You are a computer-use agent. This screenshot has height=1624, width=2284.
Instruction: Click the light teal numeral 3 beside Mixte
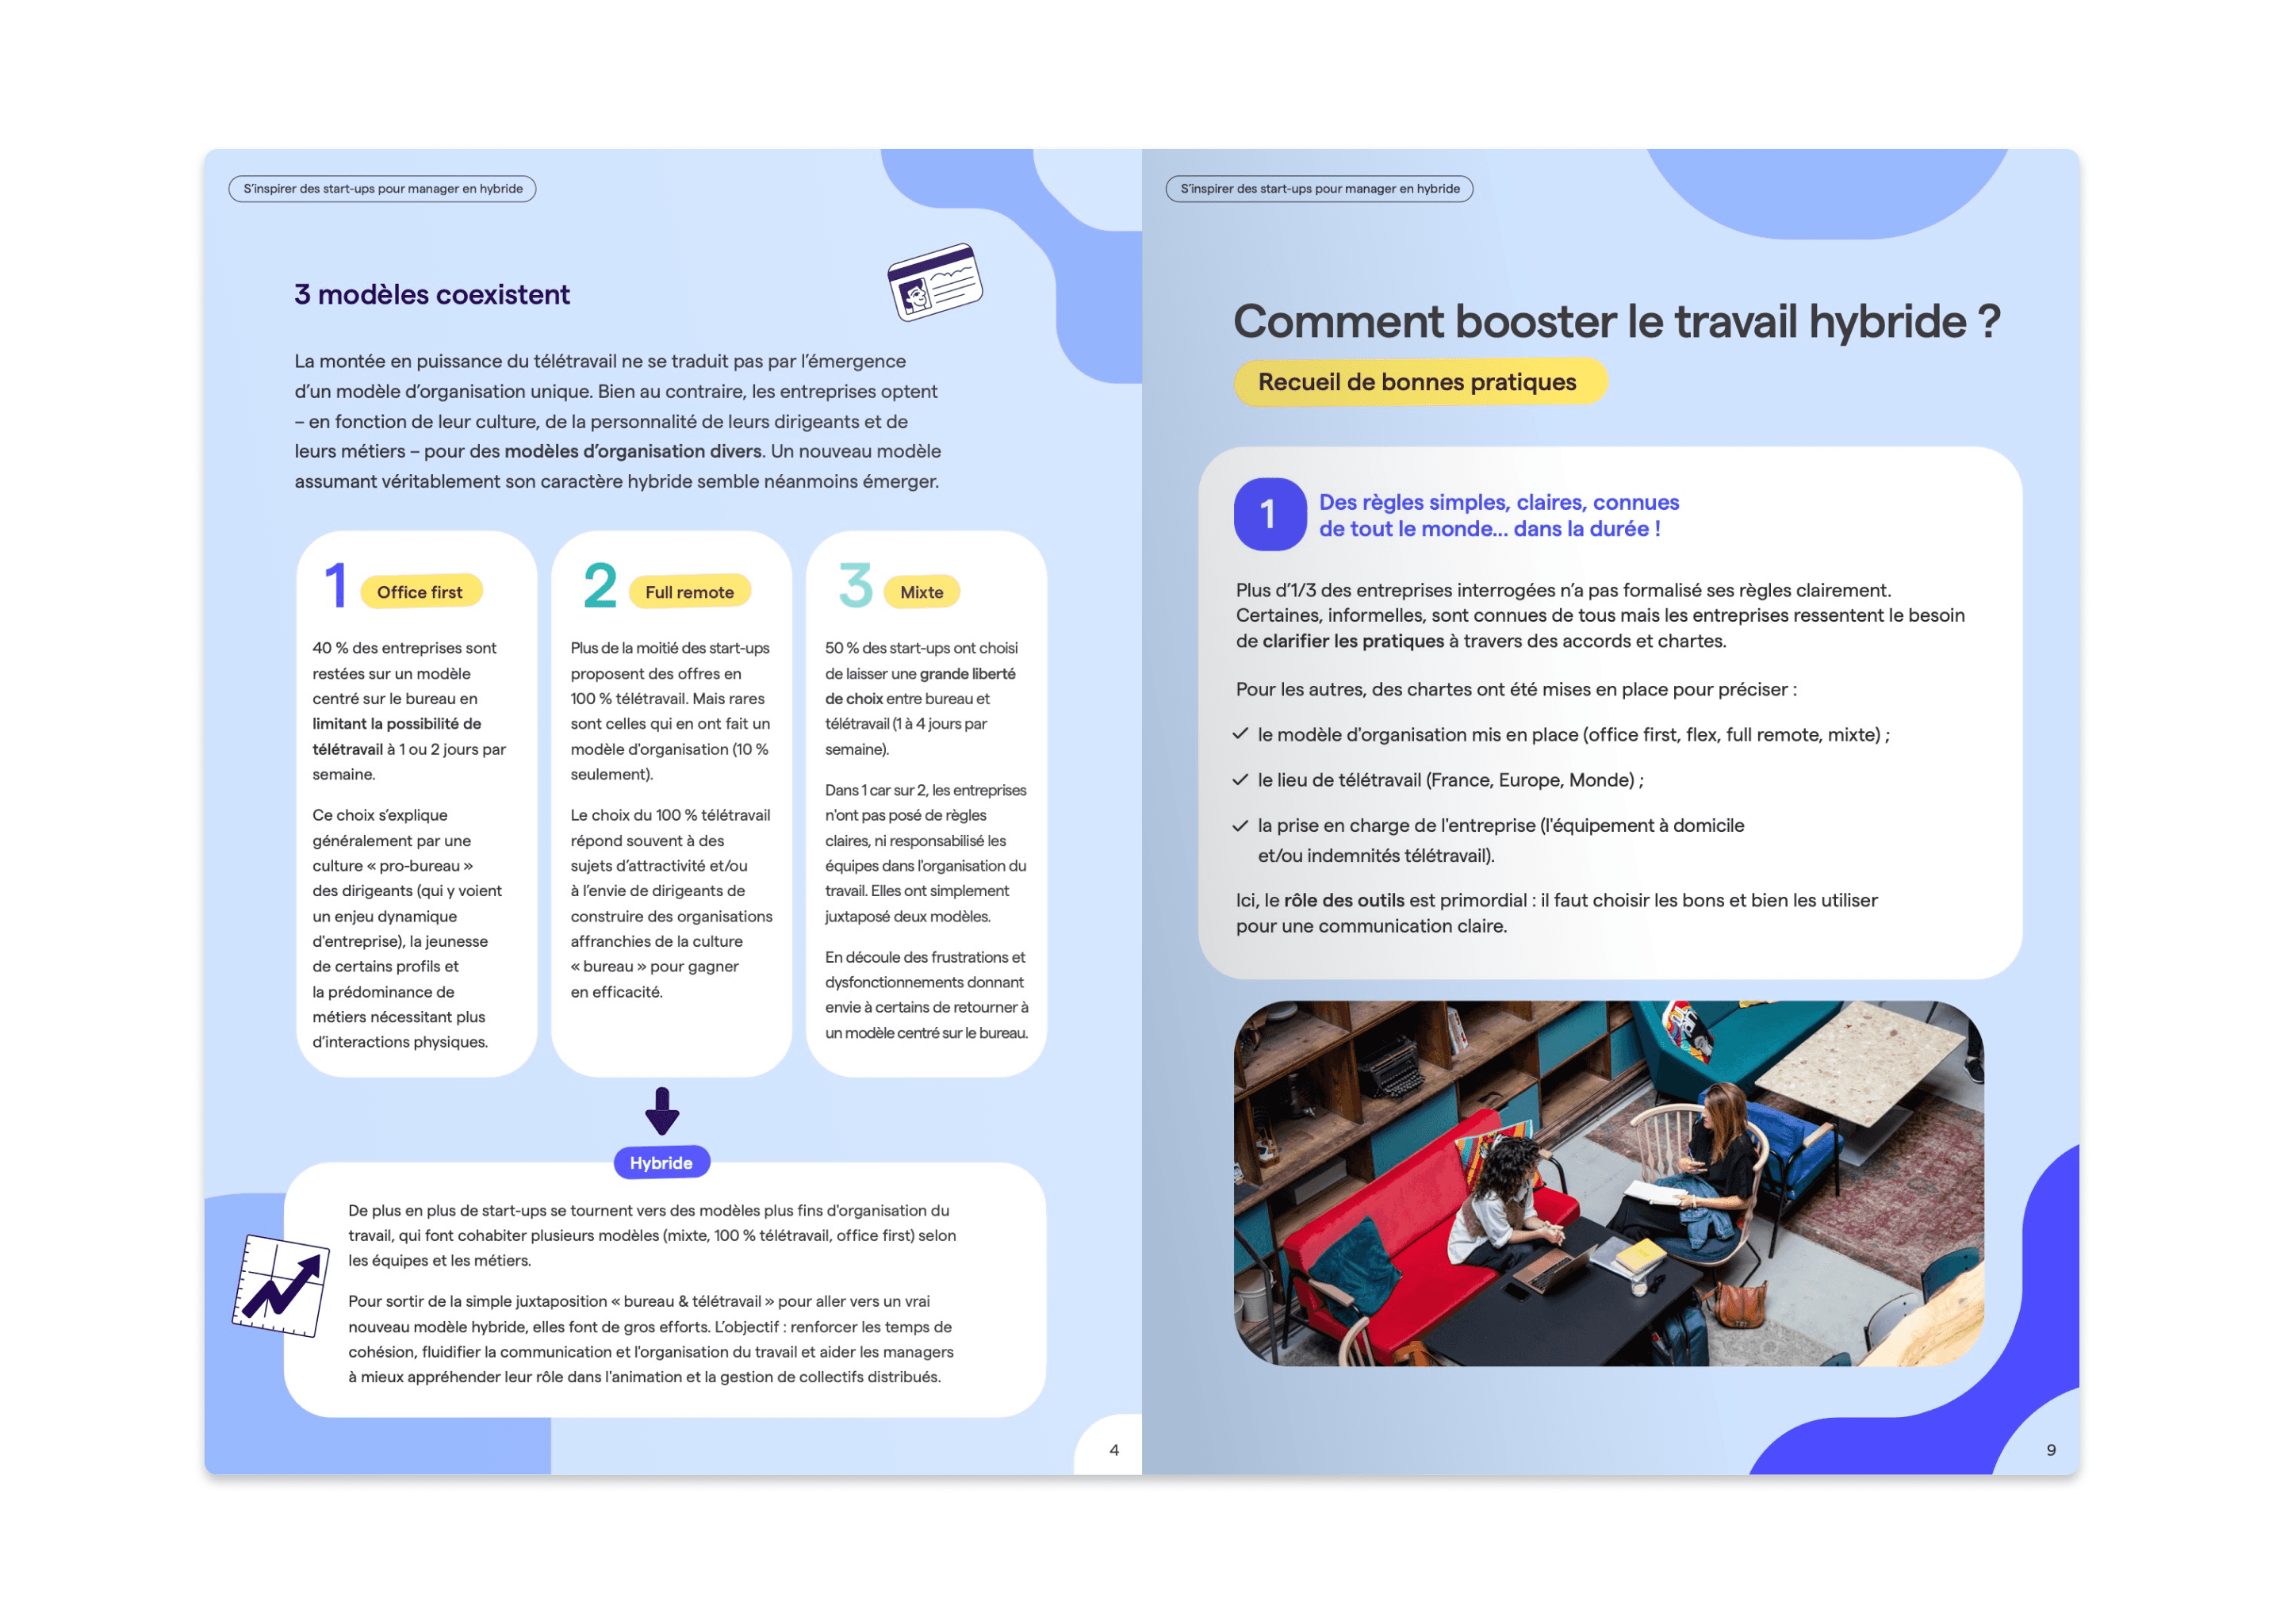coord(855,585)
